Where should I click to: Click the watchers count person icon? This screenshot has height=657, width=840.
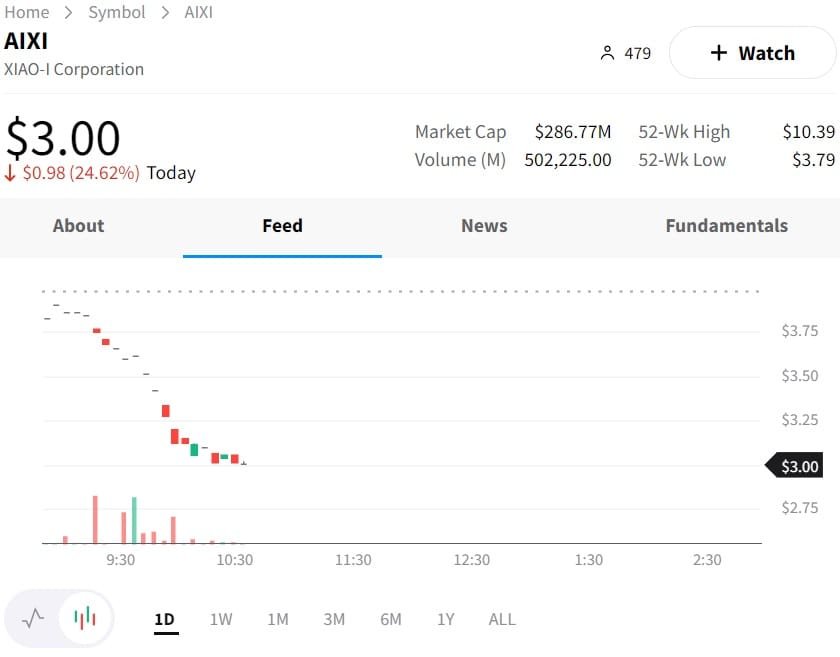tap(607, 53)
